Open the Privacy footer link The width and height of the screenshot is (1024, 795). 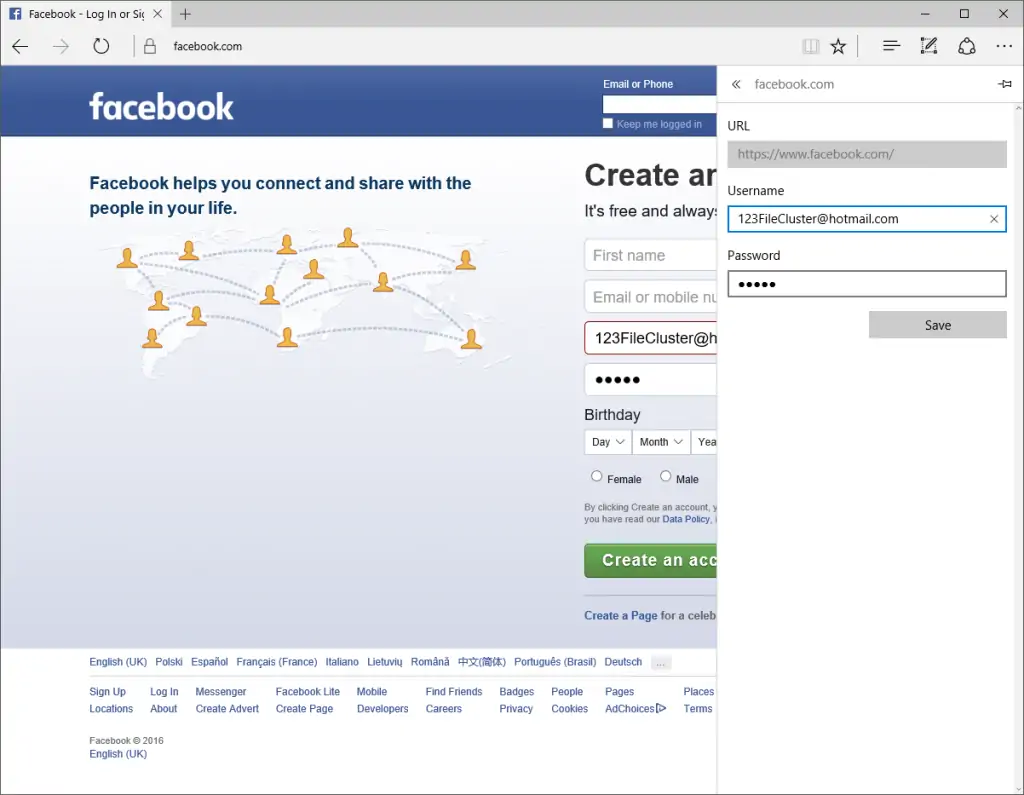pyautogui.click(x=516, y=709)
